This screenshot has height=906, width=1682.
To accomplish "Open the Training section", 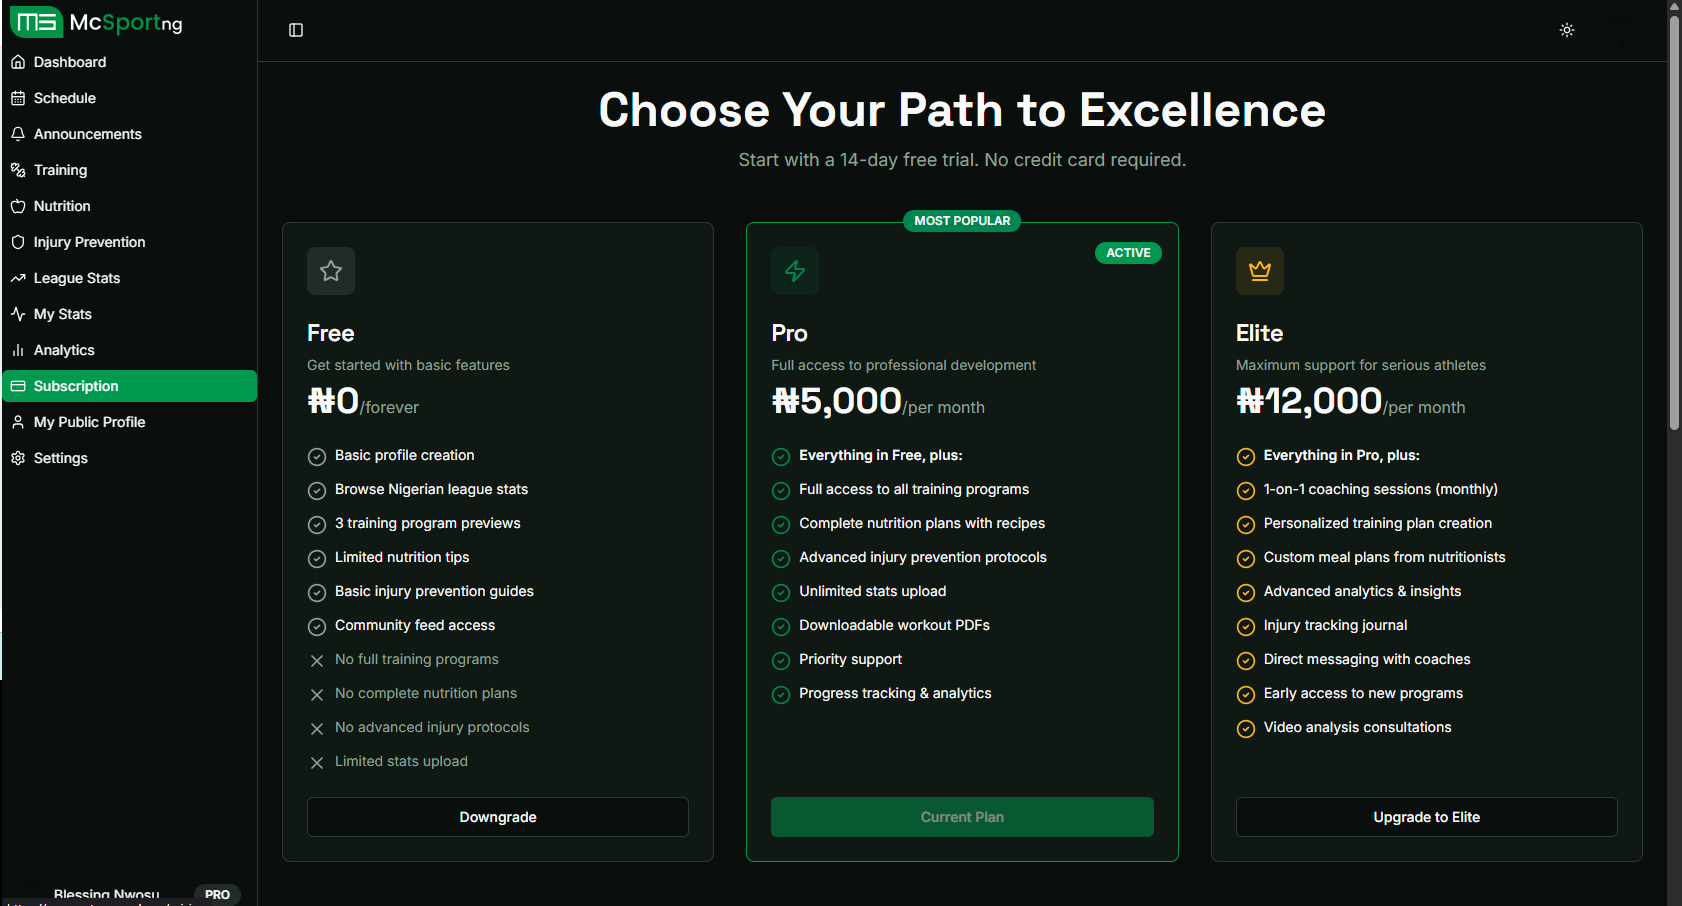I will point(60,170).
